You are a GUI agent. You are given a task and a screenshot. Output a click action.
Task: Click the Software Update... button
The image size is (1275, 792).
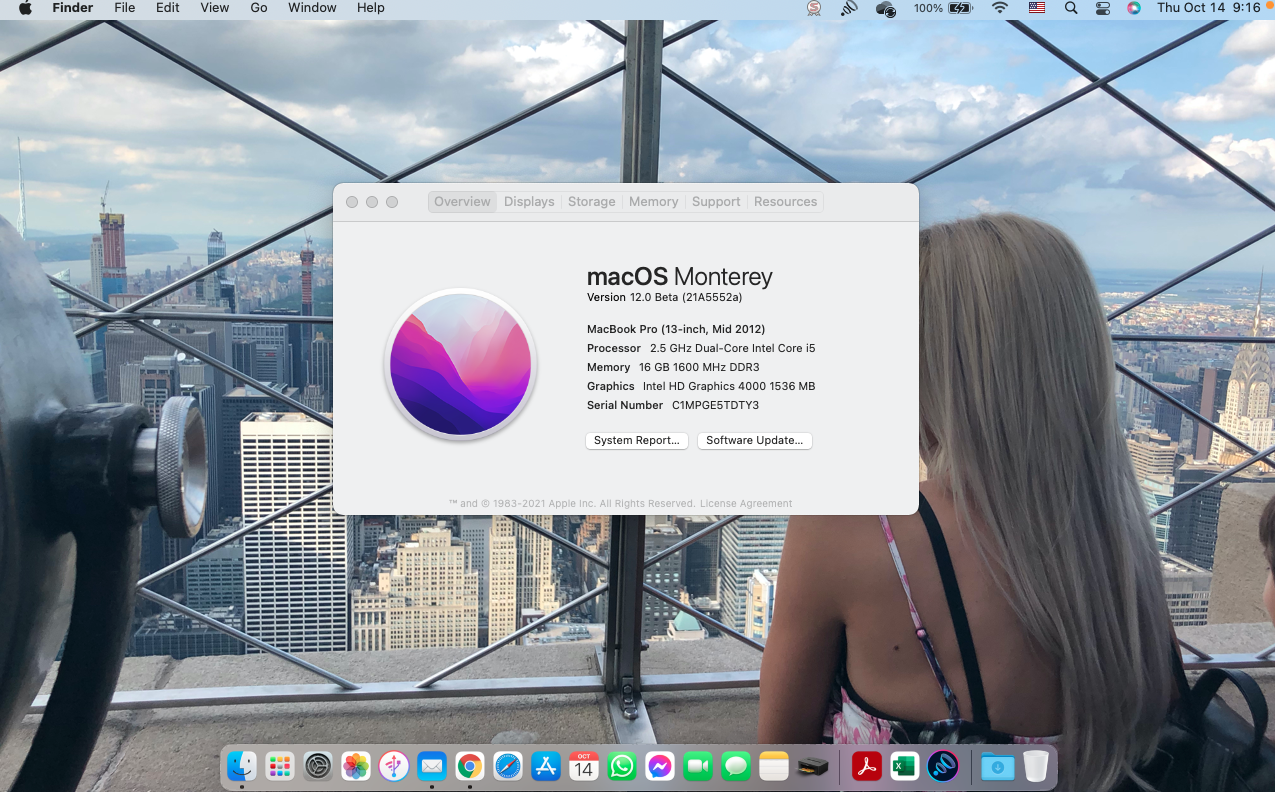click(755, 441)
